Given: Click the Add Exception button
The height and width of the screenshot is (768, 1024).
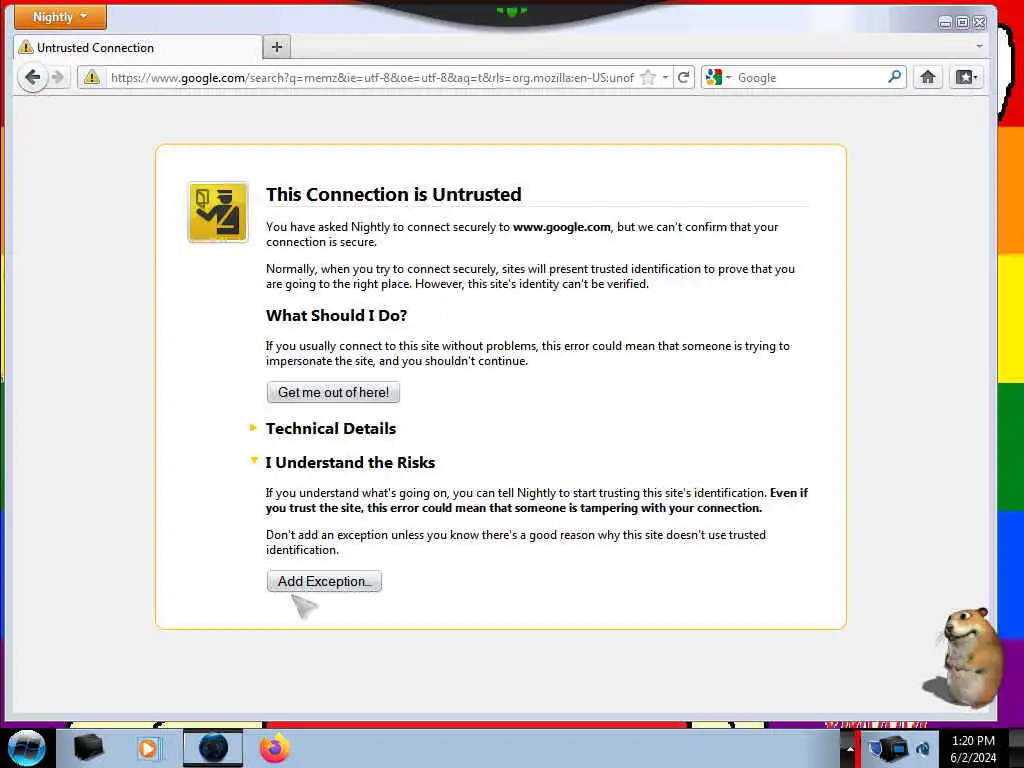Looking at the screenshot, I should [x=324, y=581].
